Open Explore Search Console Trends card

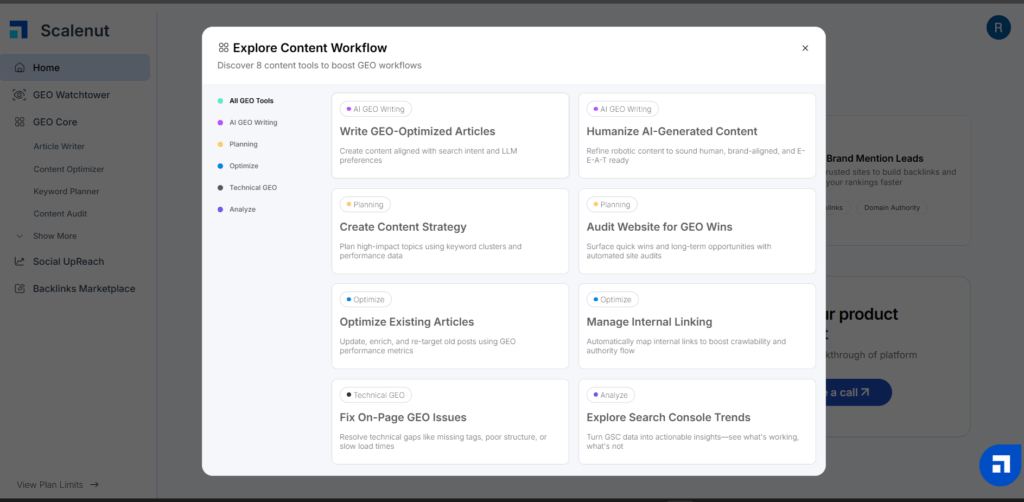click(697, 422)
